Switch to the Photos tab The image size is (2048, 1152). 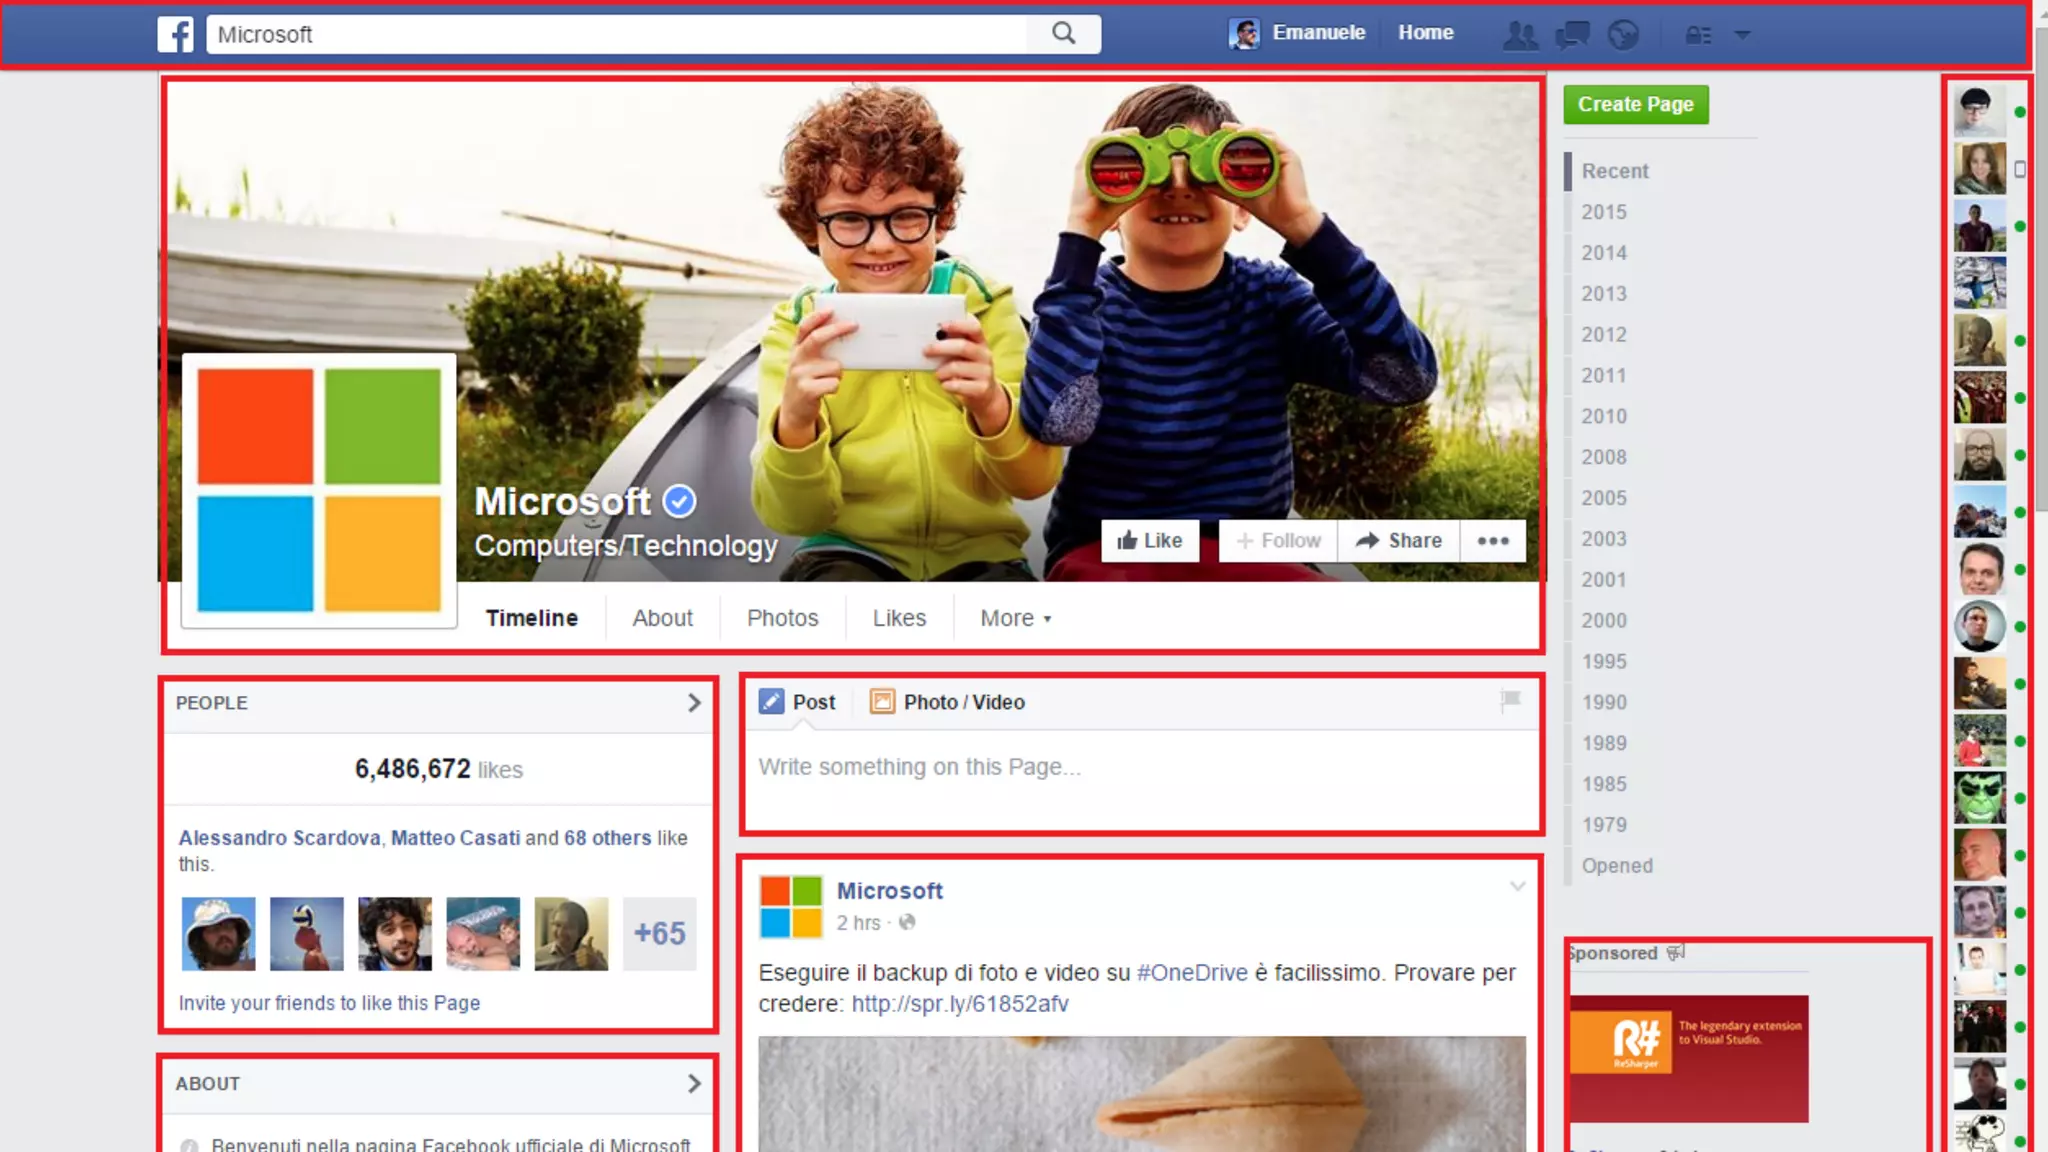[x=782, y=618]
